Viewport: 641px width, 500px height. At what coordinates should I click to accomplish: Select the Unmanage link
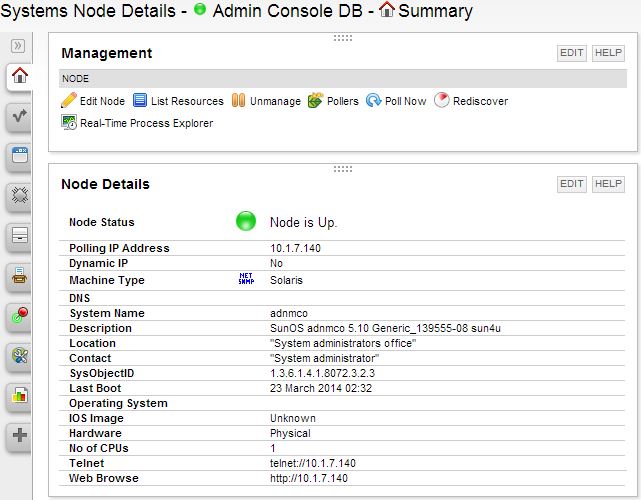[275, 101]
